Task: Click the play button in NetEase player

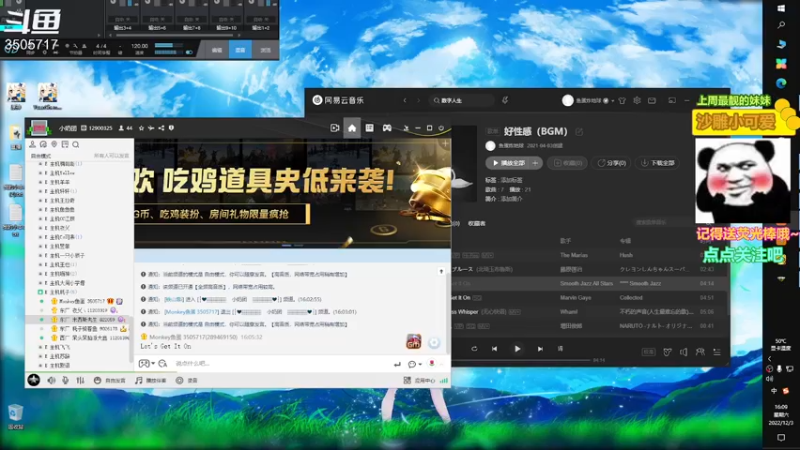Action: [517, 349]
